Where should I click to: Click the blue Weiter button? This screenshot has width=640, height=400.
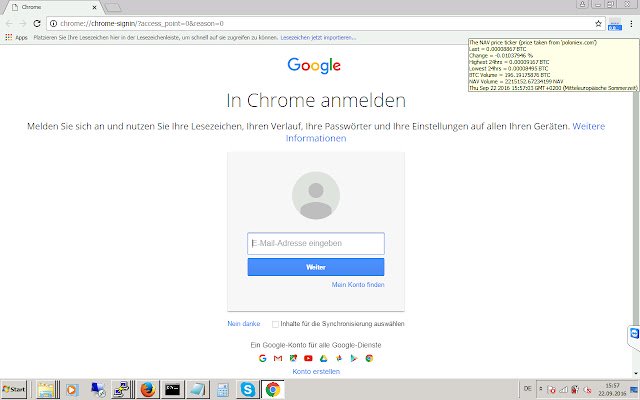pos(316,267)
